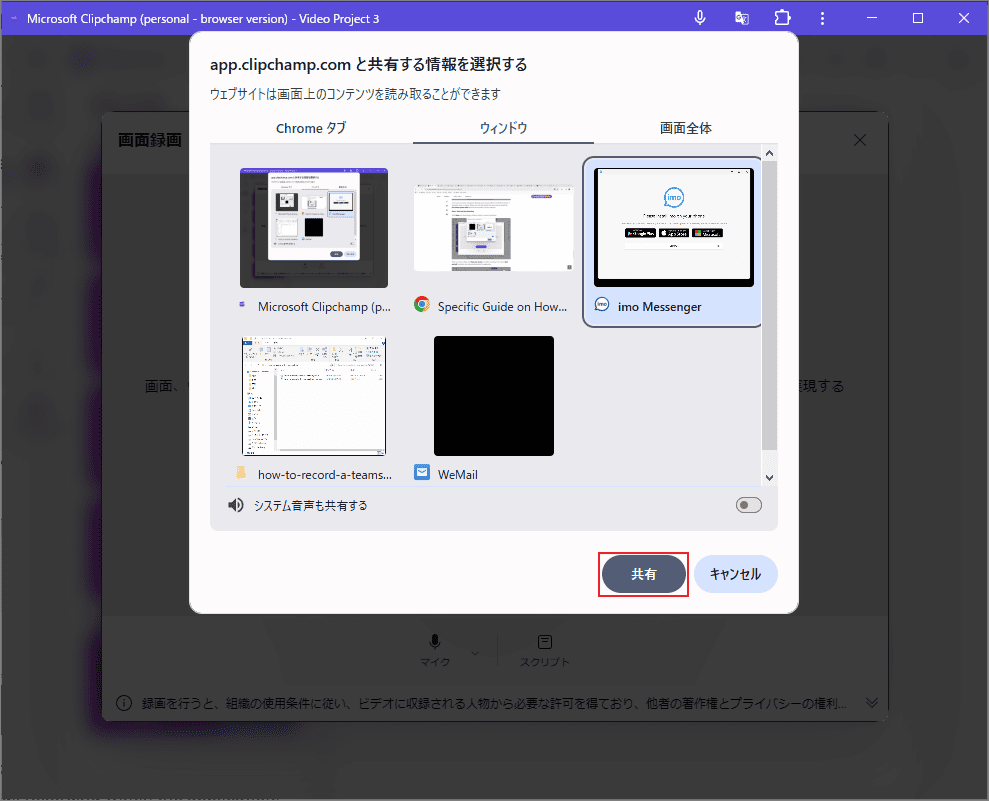The width and height of the screenshot is (989, 801).
Task: Click the microphone icon in title bar
Action: (699, 18)
